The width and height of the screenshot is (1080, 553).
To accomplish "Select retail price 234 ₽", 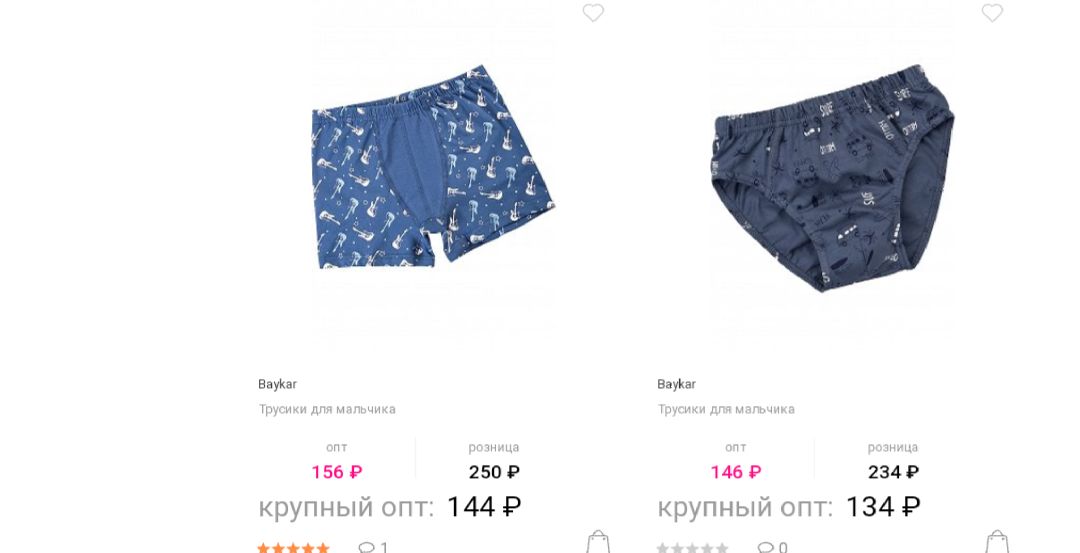I will (893, 472).
